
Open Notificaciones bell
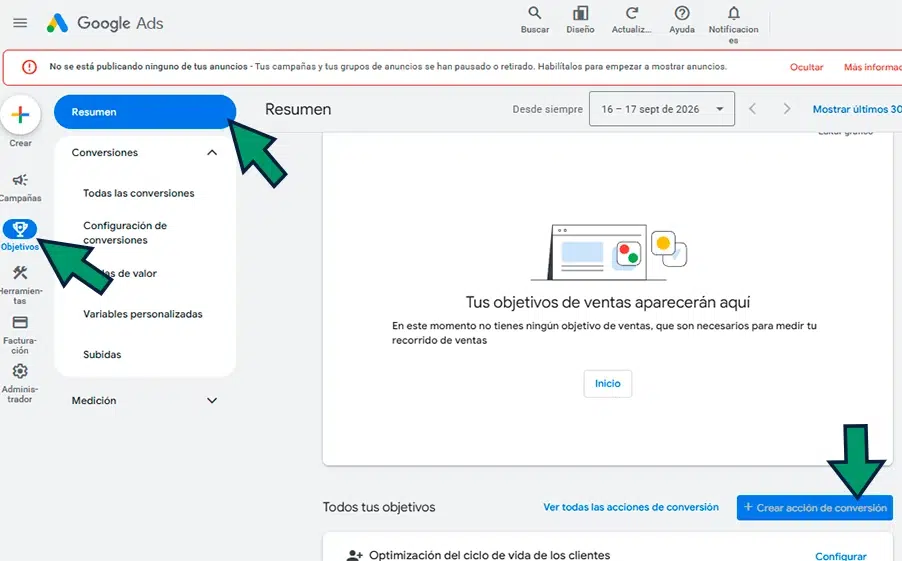pos(733,24)
